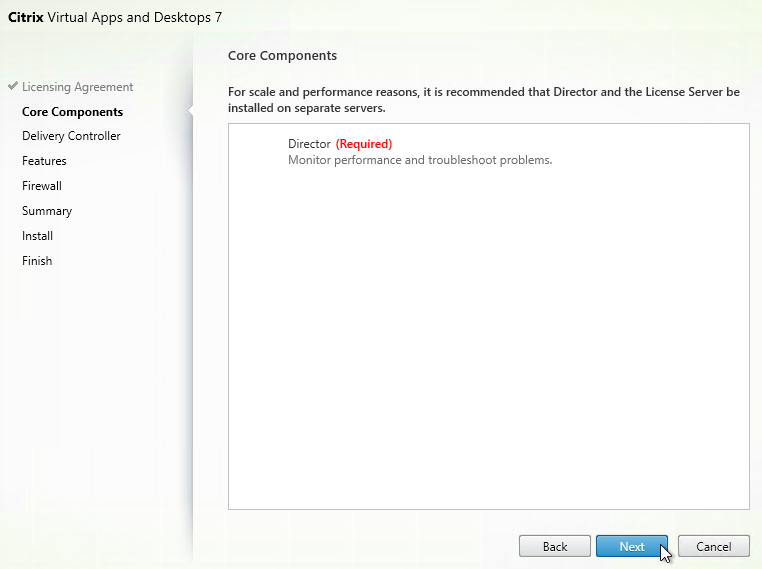Select the Core Components step in sidebar
This screenshot has width=762, height=569.
click(72, 112)
